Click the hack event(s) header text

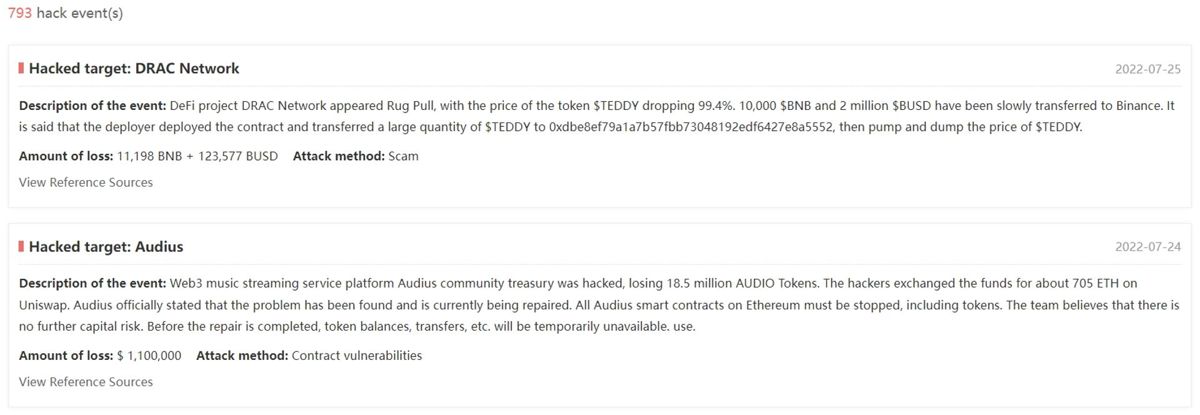80,14
